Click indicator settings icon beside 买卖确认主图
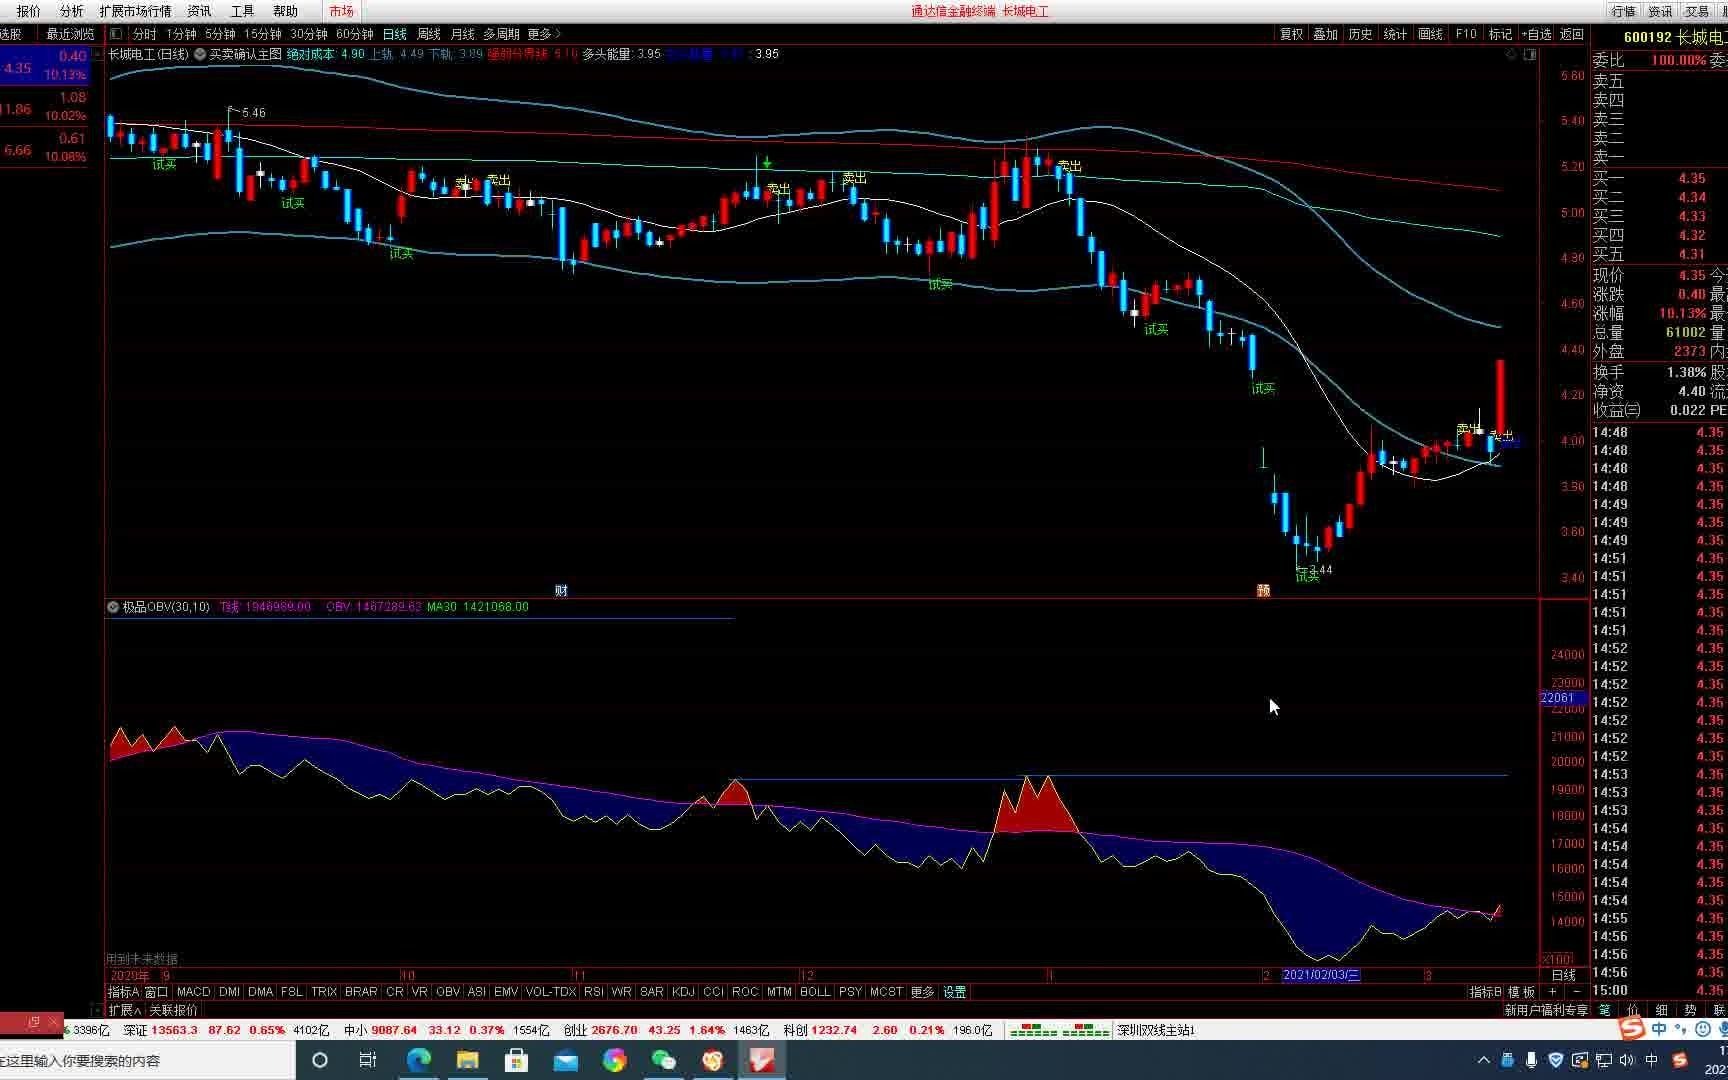This screenshot has height=1080, width=1728. 200,54
